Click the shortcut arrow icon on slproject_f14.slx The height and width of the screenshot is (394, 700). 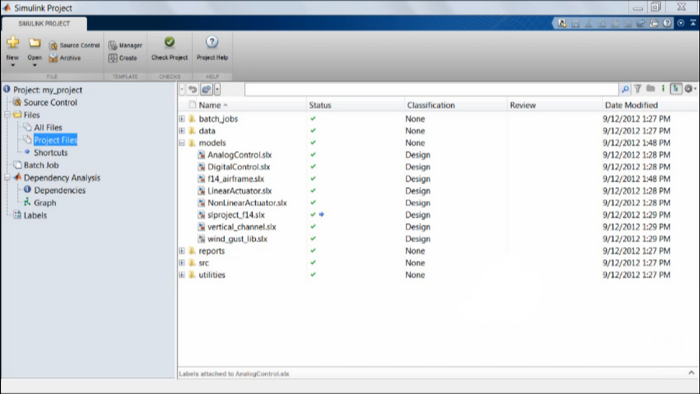[321, 215]
